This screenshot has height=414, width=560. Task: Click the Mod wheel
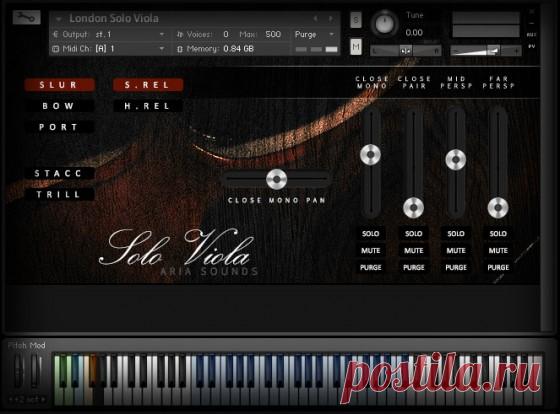pos(35,371)
